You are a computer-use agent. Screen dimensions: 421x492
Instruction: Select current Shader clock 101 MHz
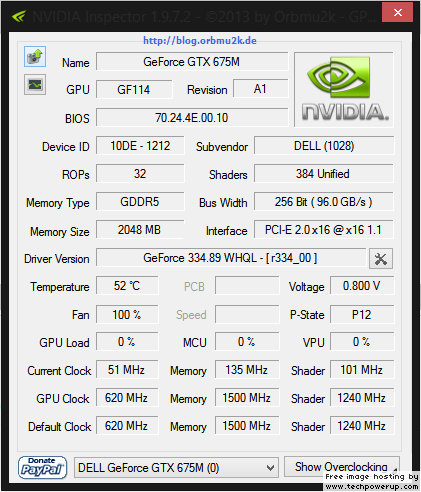(x=362, y=370)
